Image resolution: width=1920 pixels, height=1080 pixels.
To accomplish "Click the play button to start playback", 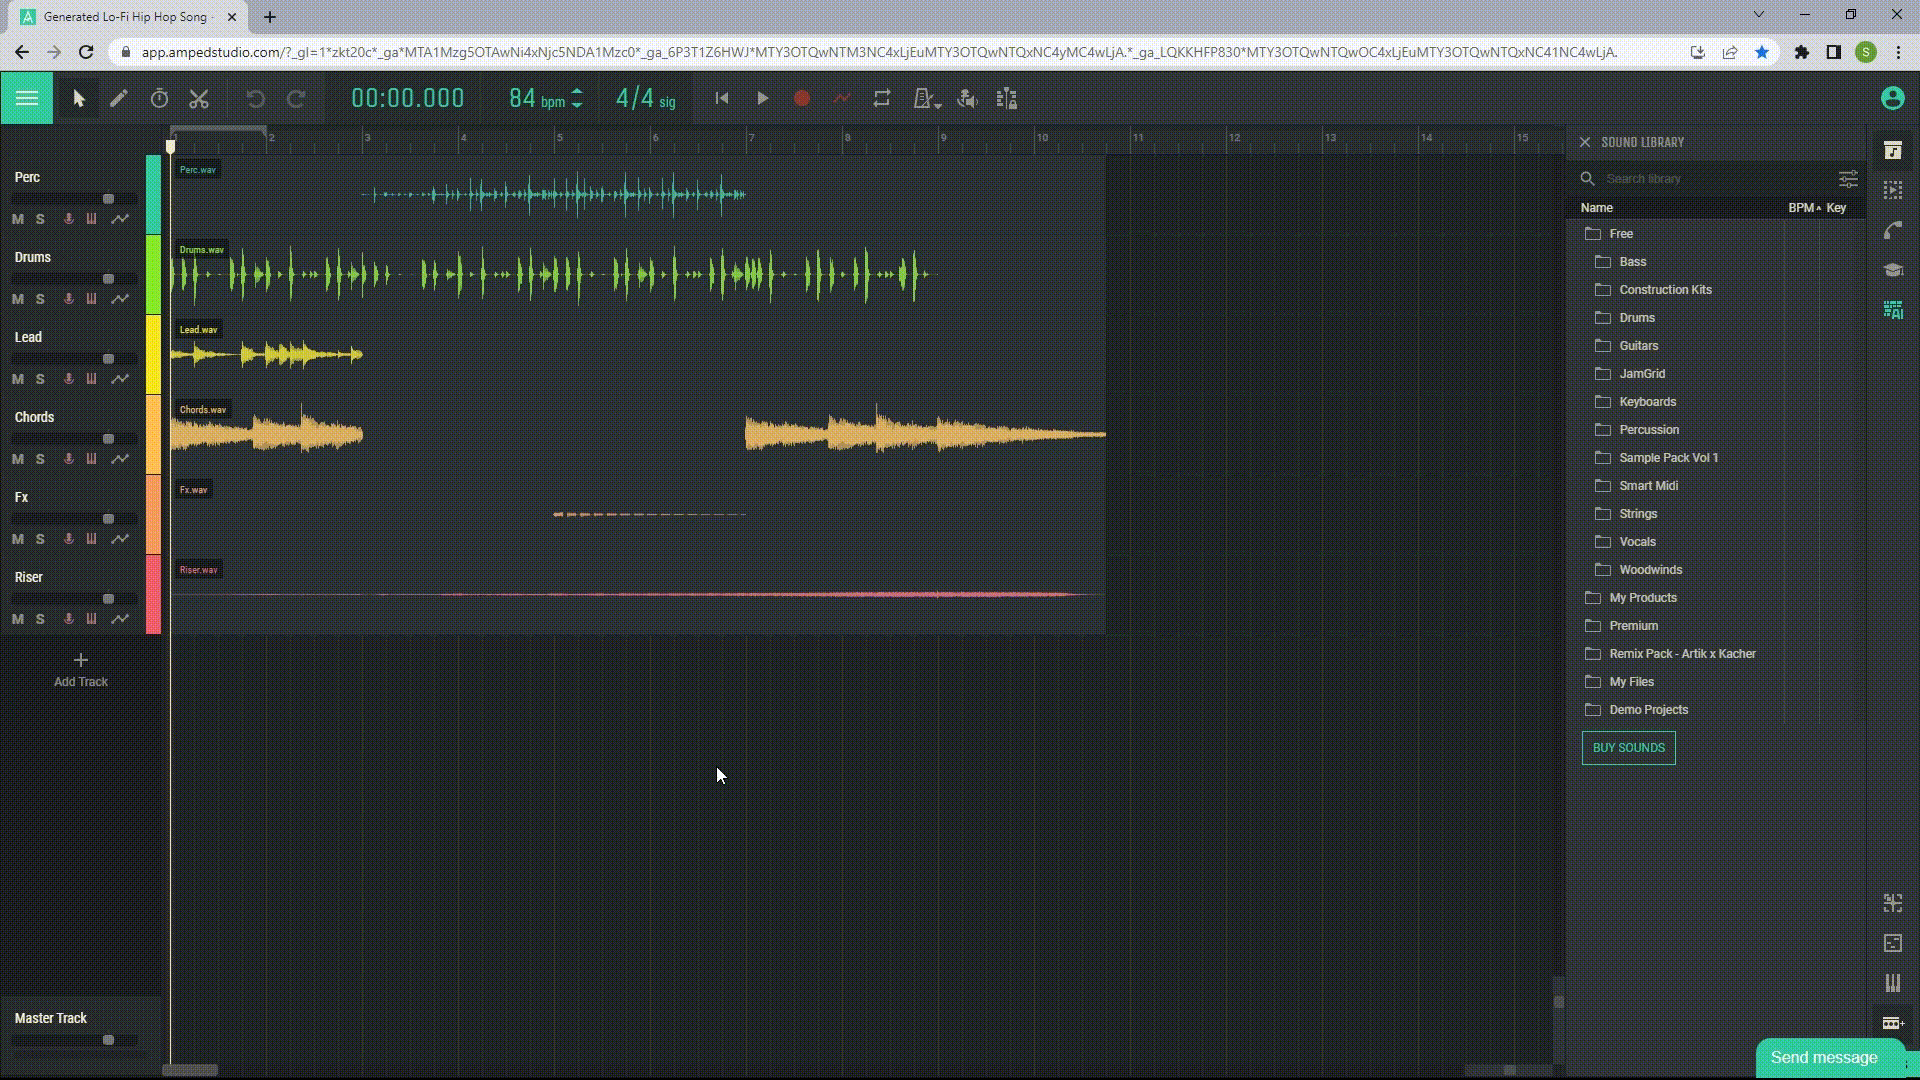I will click(762, 99).
